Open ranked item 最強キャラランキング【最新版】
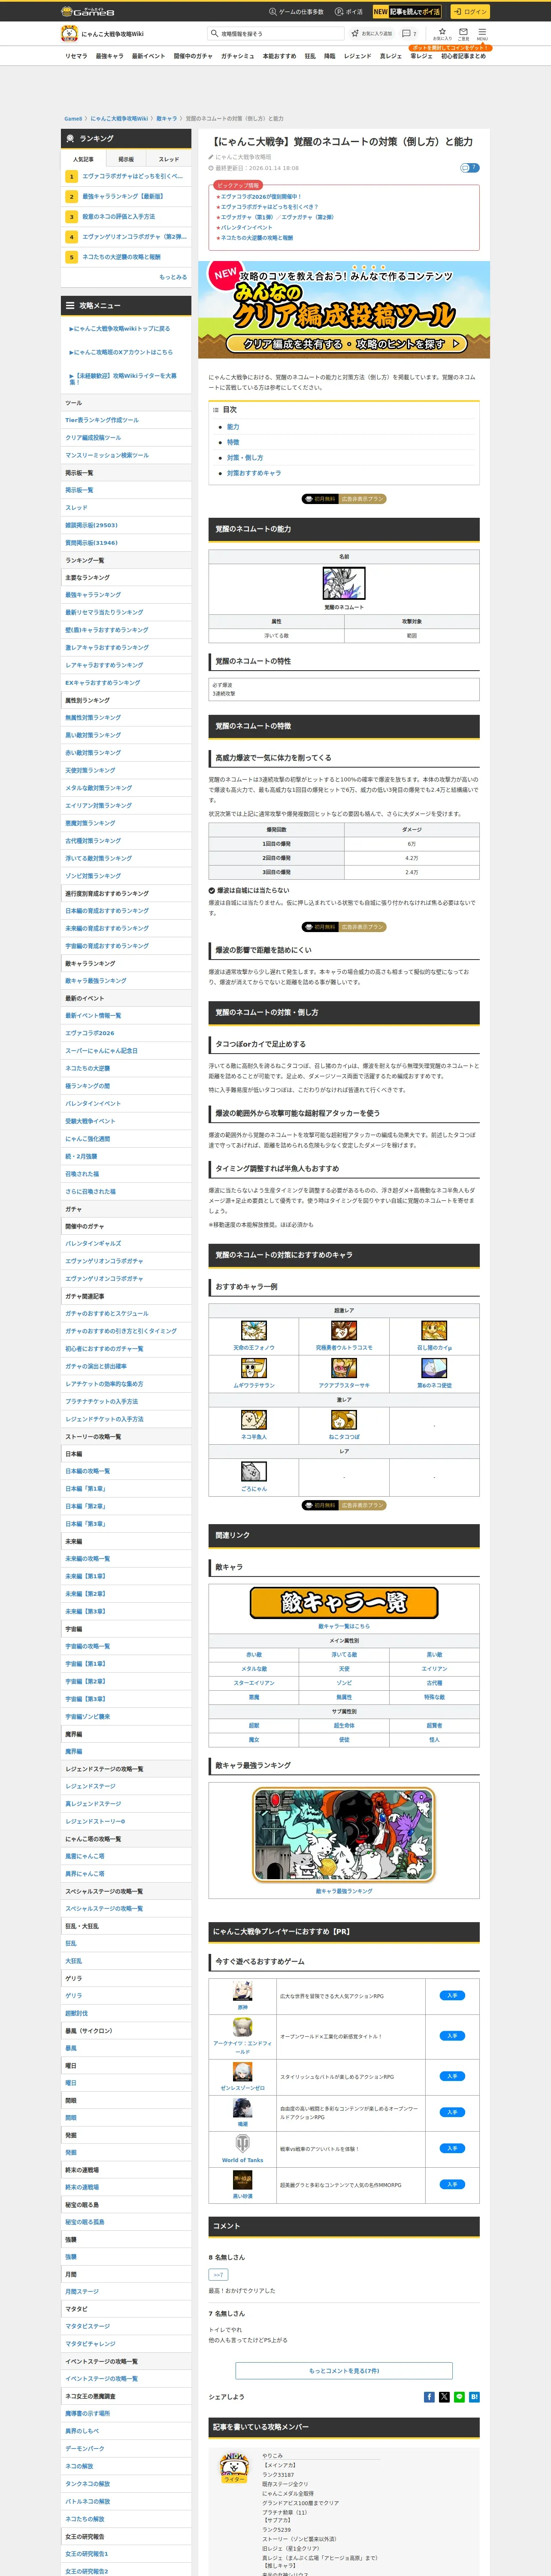The height and width of the screenshot is (2576, 551). click(123, 196)
